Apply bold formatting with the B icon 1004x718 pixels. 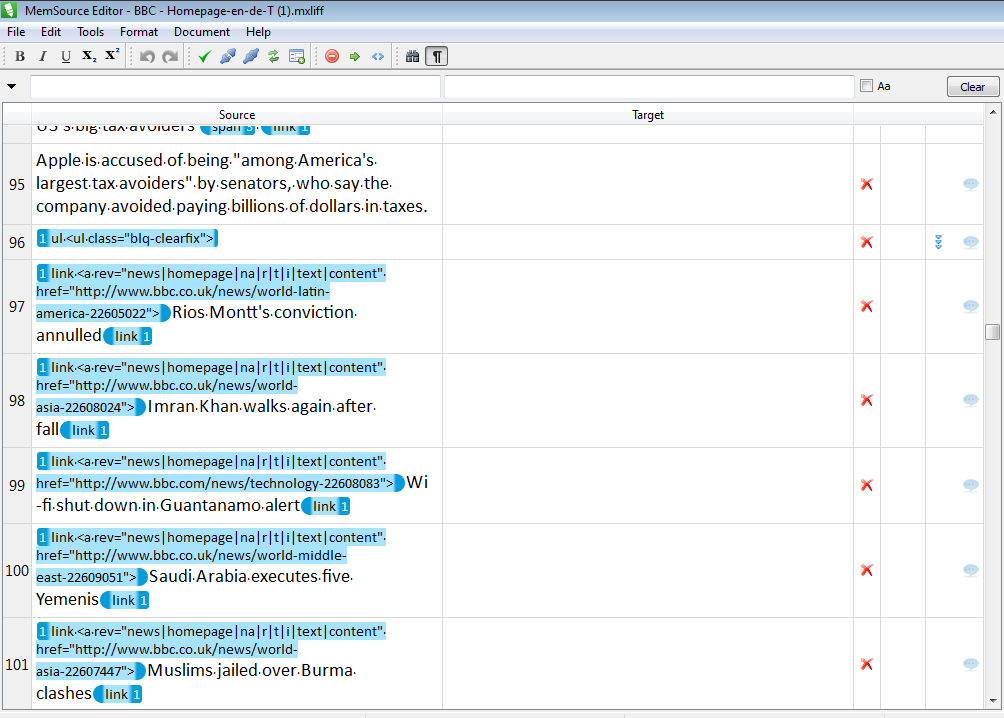point(20,56)
